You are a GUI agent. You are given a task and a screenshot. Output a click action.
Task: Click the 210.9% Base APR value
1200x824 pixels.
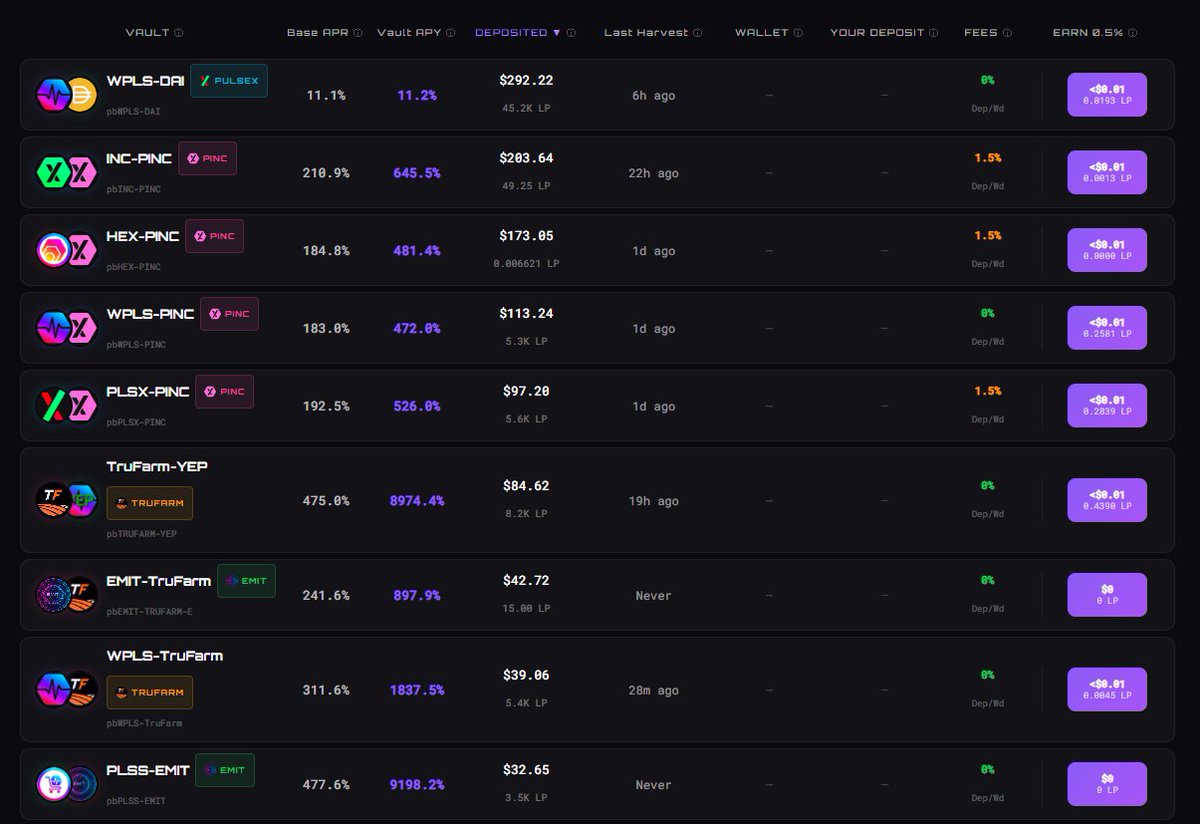click(x=326, y=173)
